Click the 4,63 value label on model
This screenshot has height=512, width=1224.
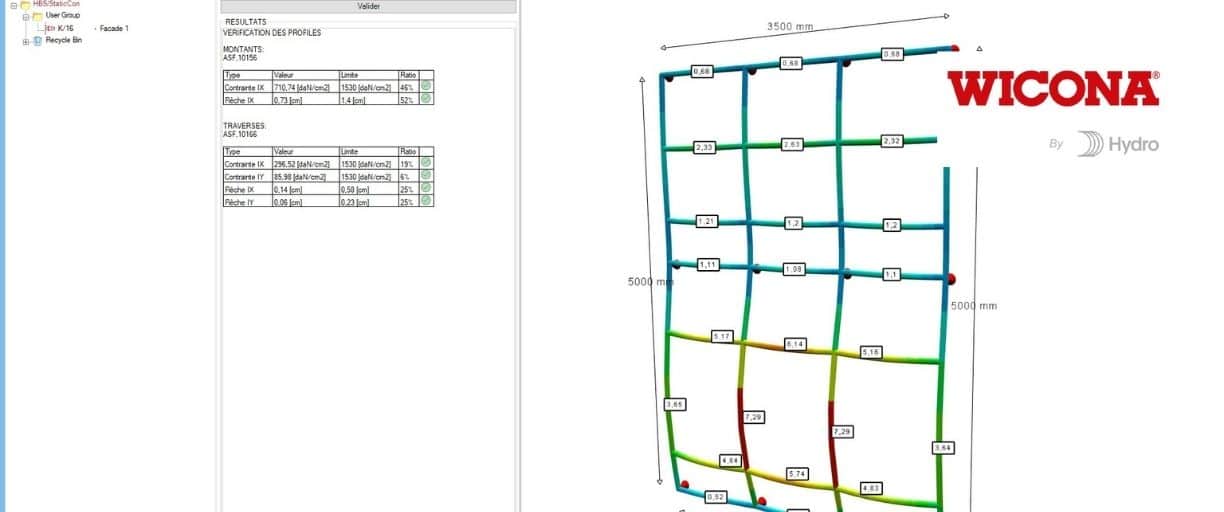click(872, 487)
